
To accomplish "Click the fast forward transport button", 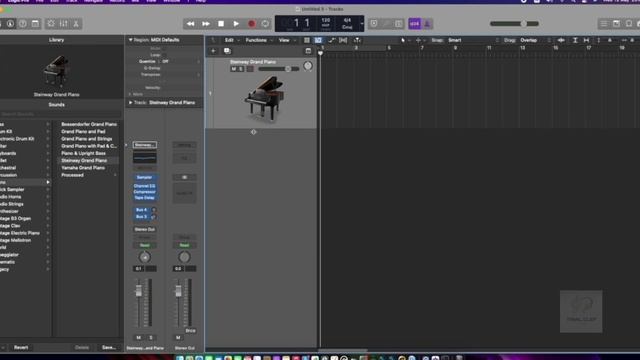I will click(x=206, y=24).
